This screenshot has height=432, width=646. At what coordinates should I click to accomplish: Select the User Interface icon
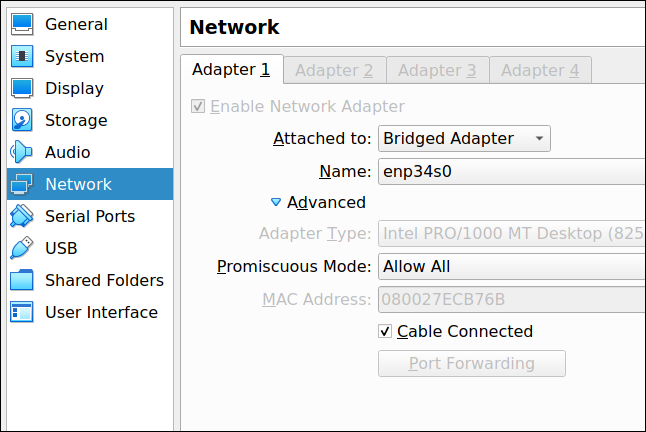[x=22, y=312]
